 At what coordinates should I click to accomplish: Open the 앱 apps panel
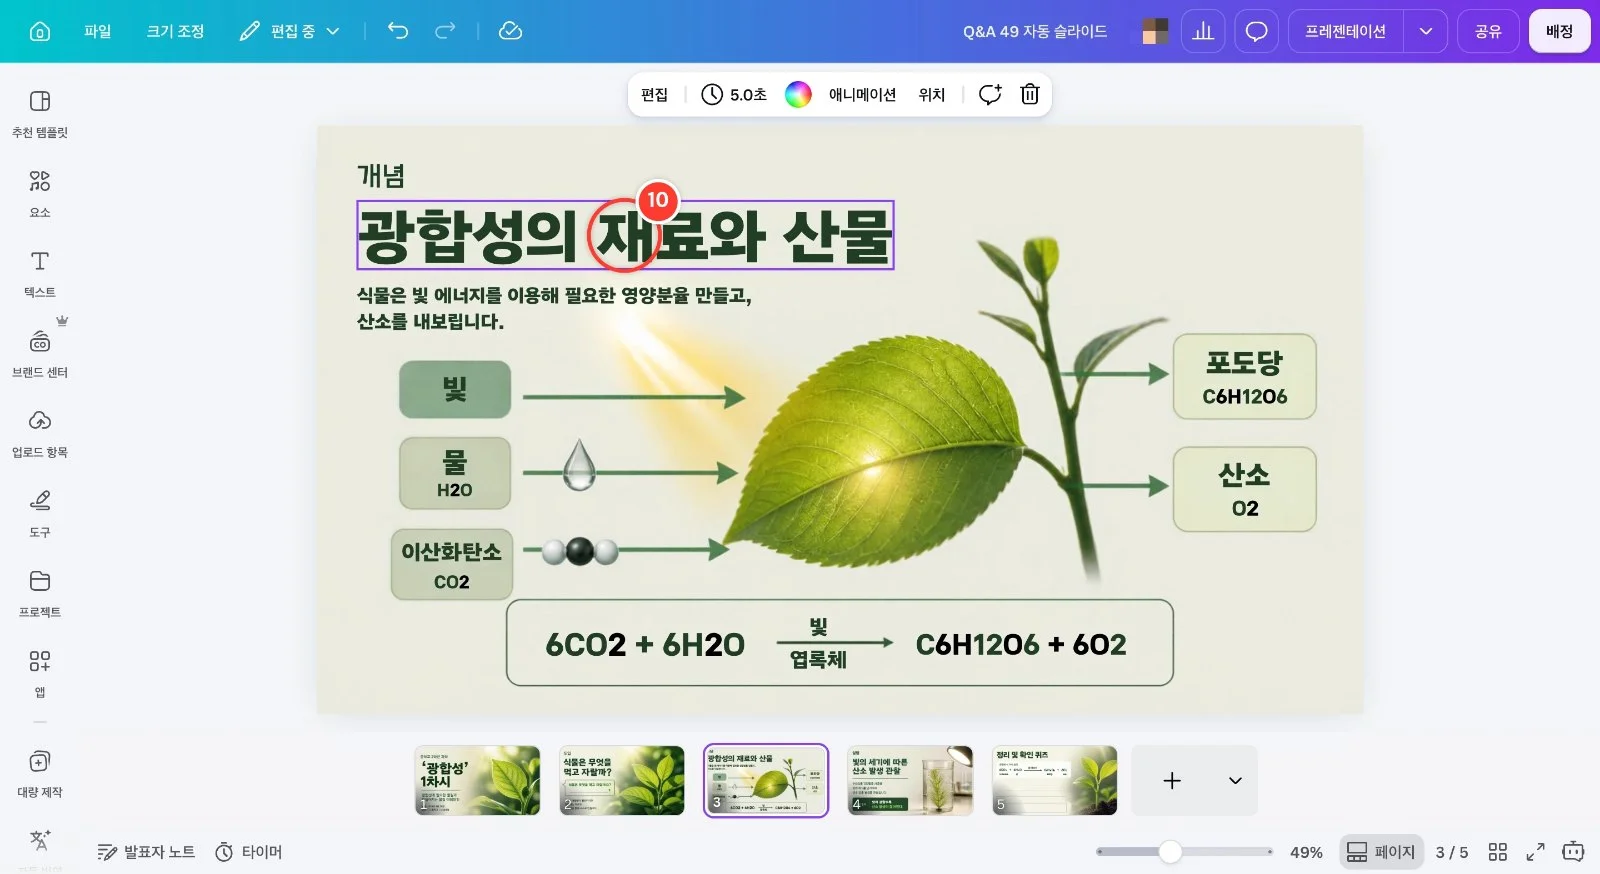[40, 674]
